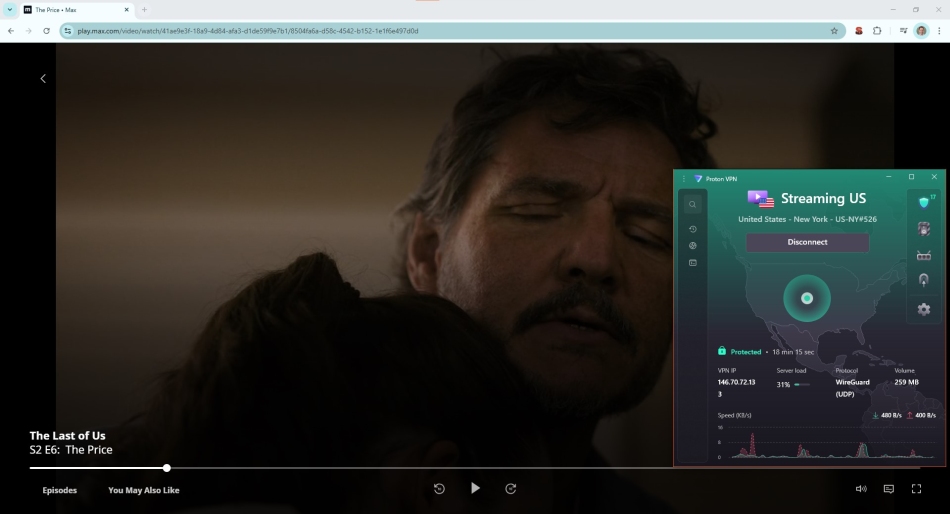Enter fullscreen video mode

(x=917, y=489)
